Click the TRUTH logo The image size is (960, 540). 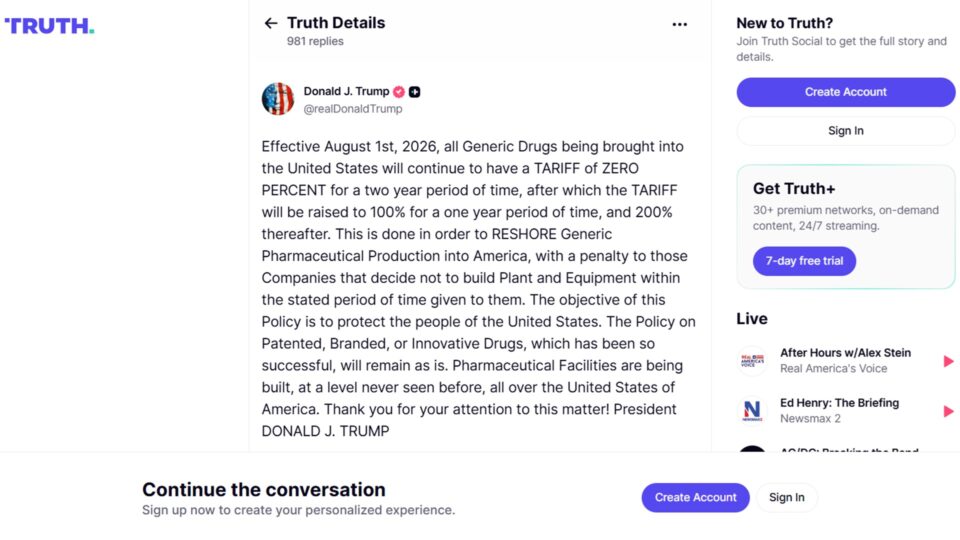(x=49, y=26)
